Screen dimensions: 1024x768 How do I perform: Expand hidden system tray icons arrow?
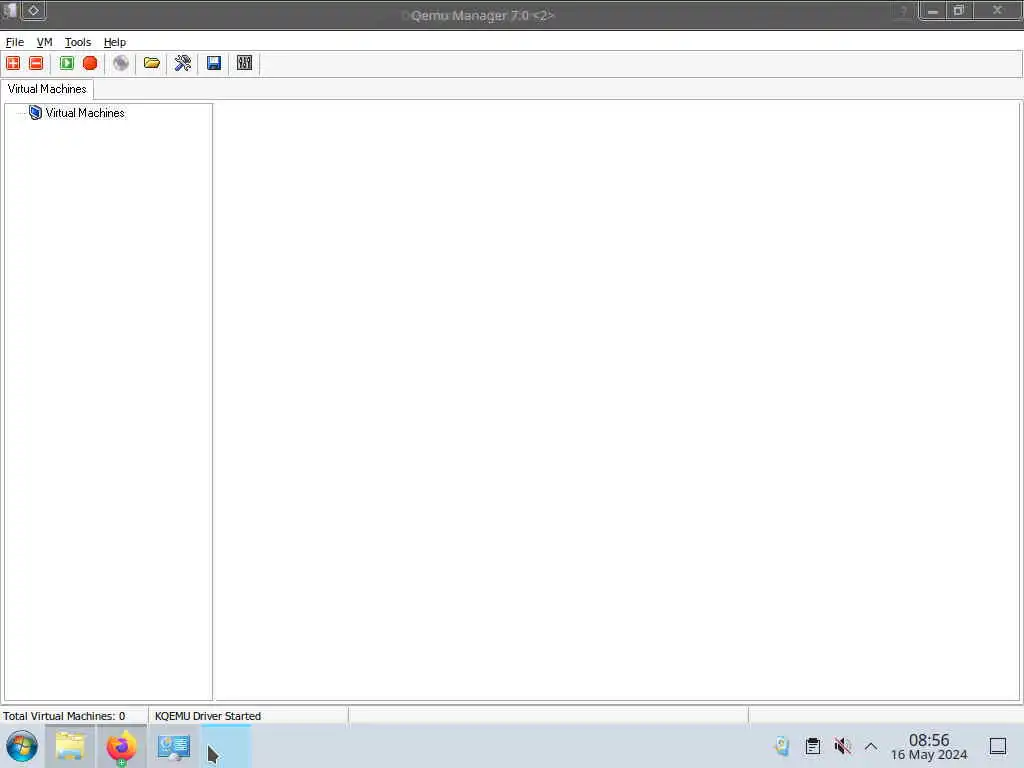click(x=871, y=746)
